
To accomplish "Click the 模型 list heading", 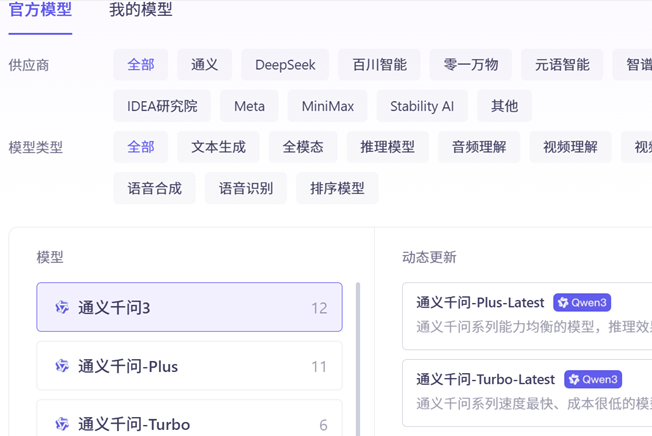I will coord(50,257).
